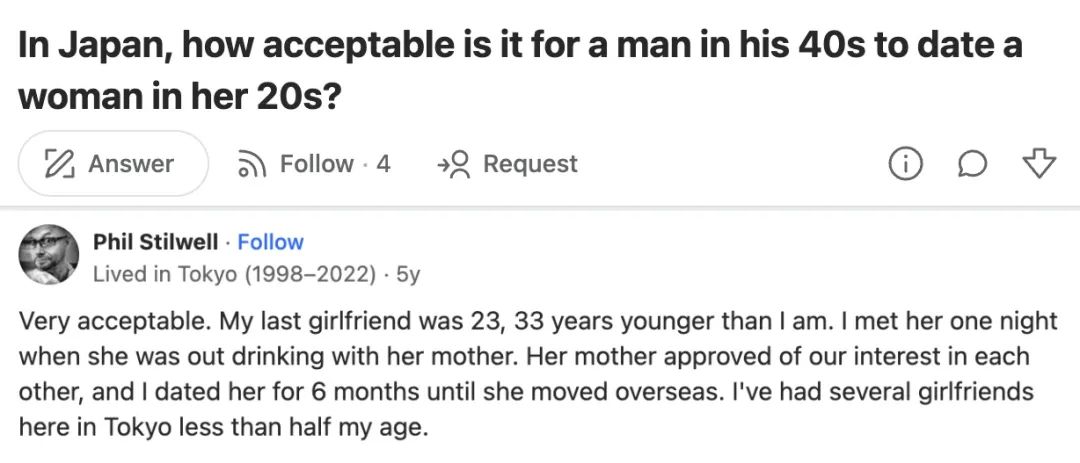Click the follower count number 4
This screenshot has height=463, width=1080.
pyautogui.click(x=383, y=164)
